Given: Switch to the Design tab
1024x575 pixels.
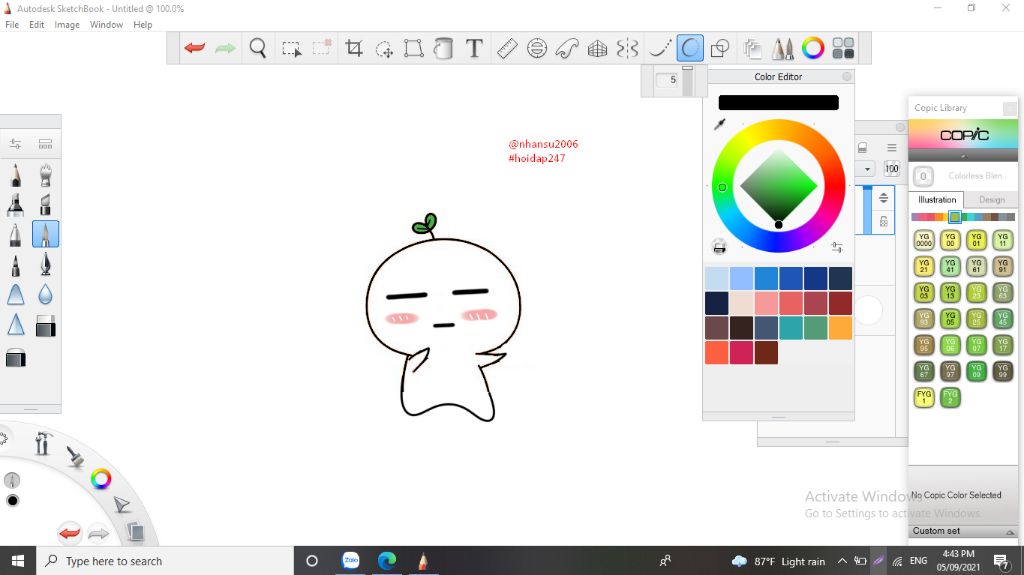Looking at the screenshot, I should 991,200.
